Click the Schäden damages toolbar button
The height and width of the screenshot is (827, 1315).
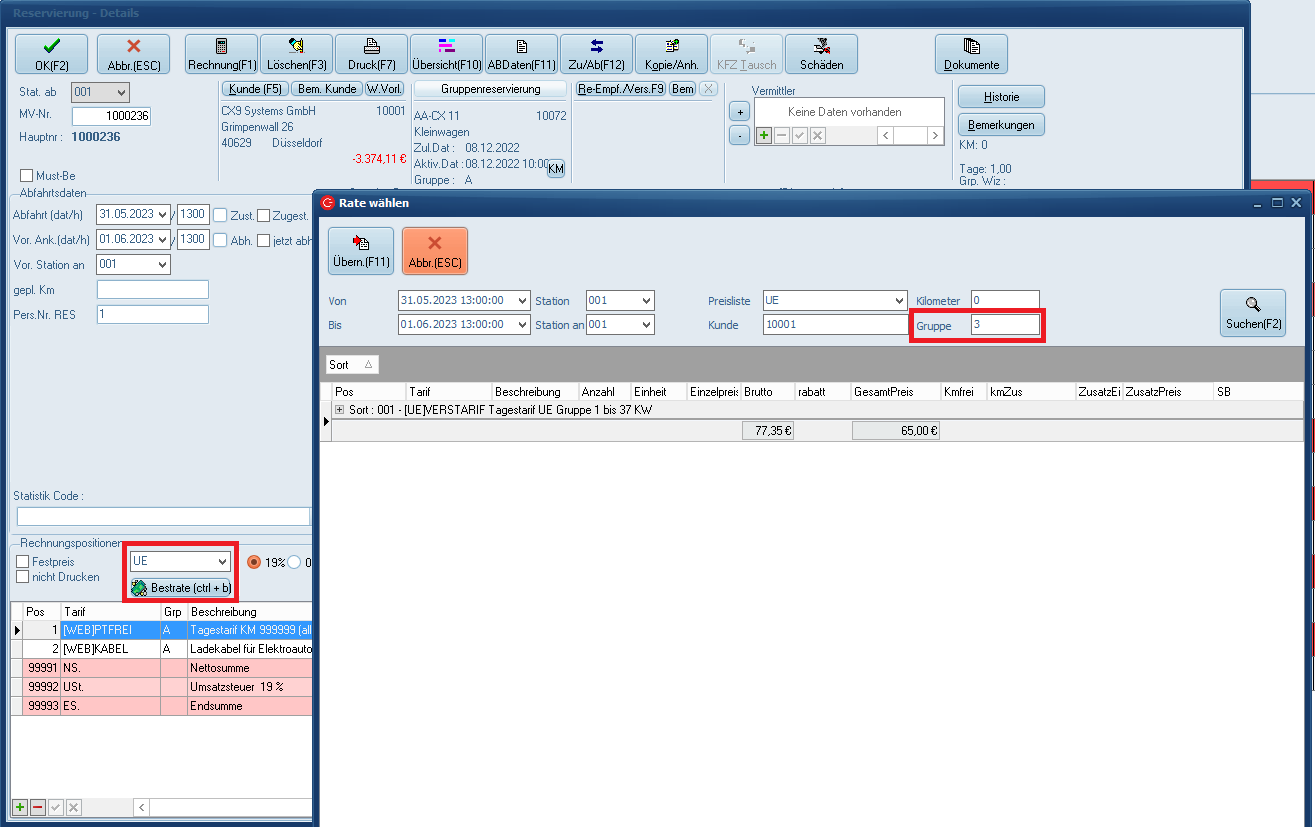[821, 54]
